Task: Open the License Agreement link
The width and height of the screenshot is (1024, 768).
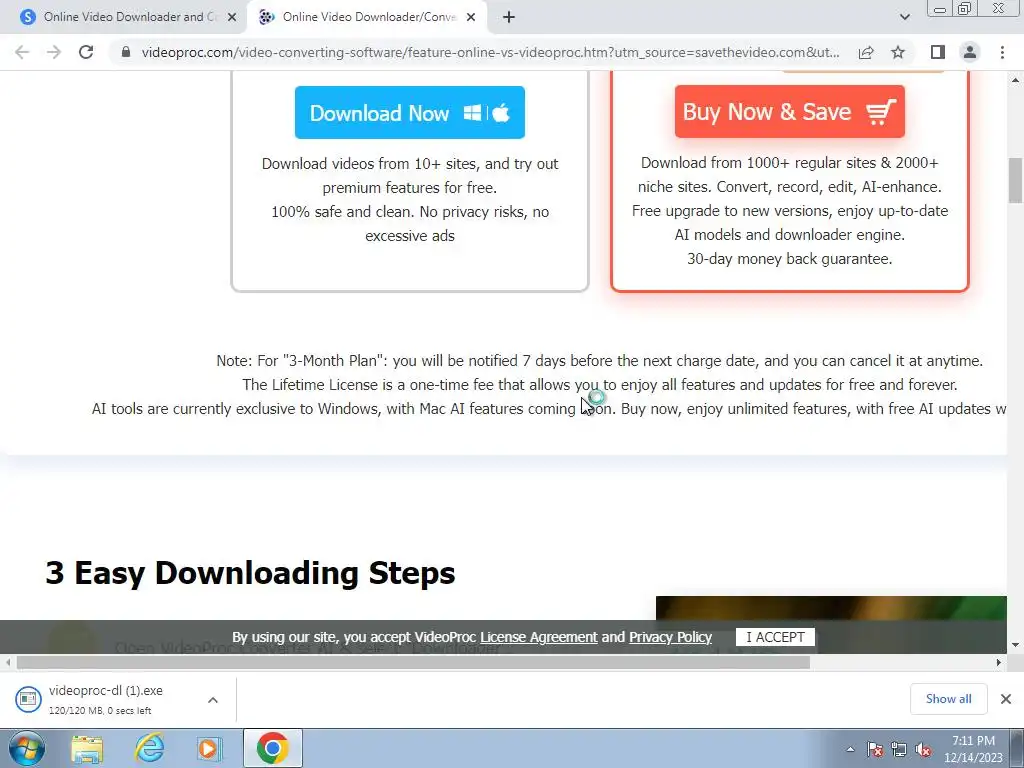Action: tap(539, 637)
